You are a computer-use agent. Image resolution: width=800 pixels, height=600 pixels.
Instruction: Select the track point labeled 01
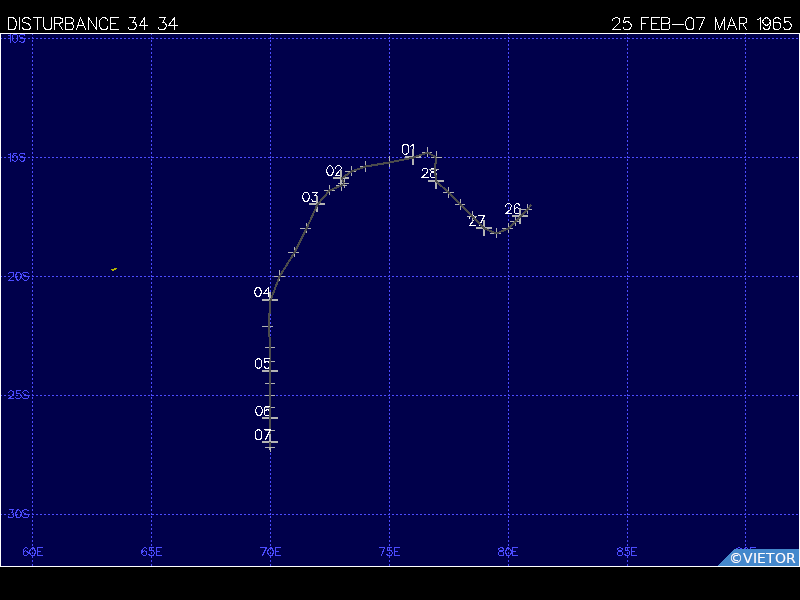coord(412,158)
